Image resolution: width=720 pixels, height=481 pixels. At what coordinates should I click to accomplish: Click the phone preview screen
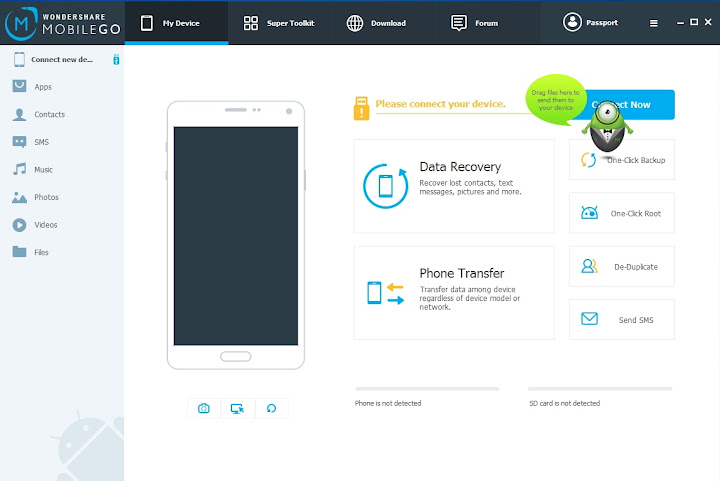[236, 236]
